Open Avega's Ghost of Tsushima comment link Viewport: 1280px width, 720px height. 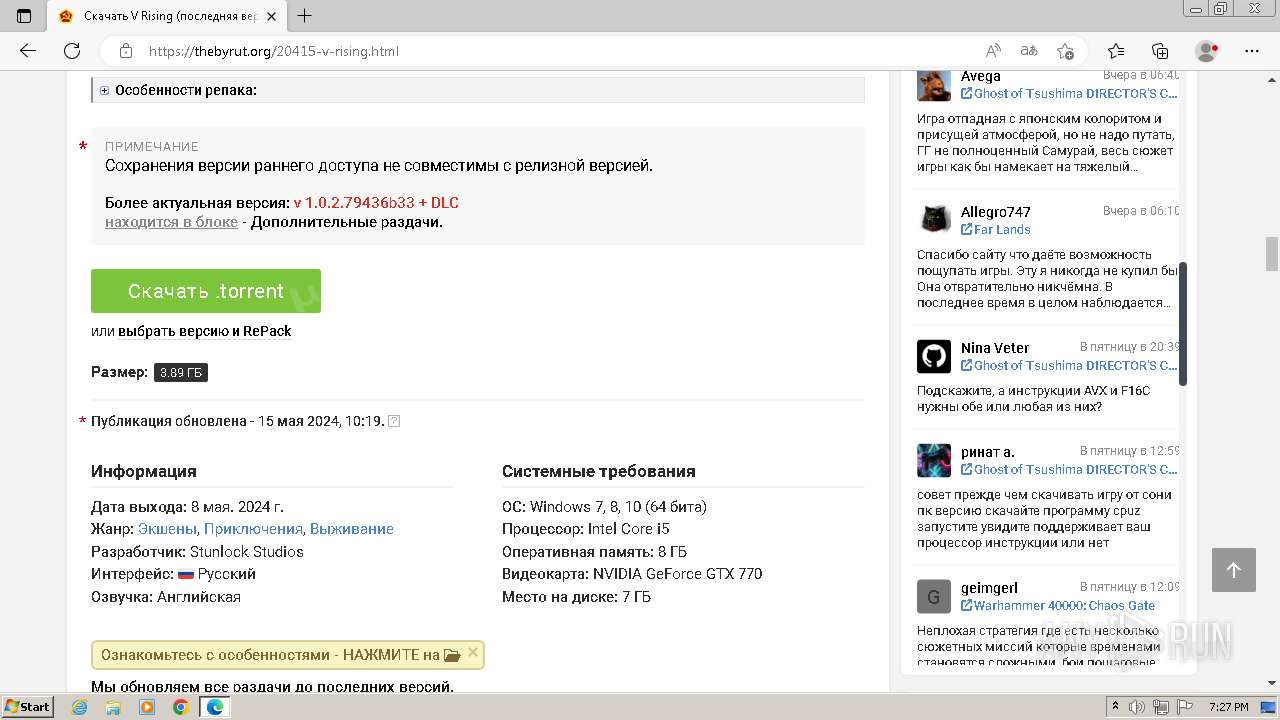click(1069, 94)
